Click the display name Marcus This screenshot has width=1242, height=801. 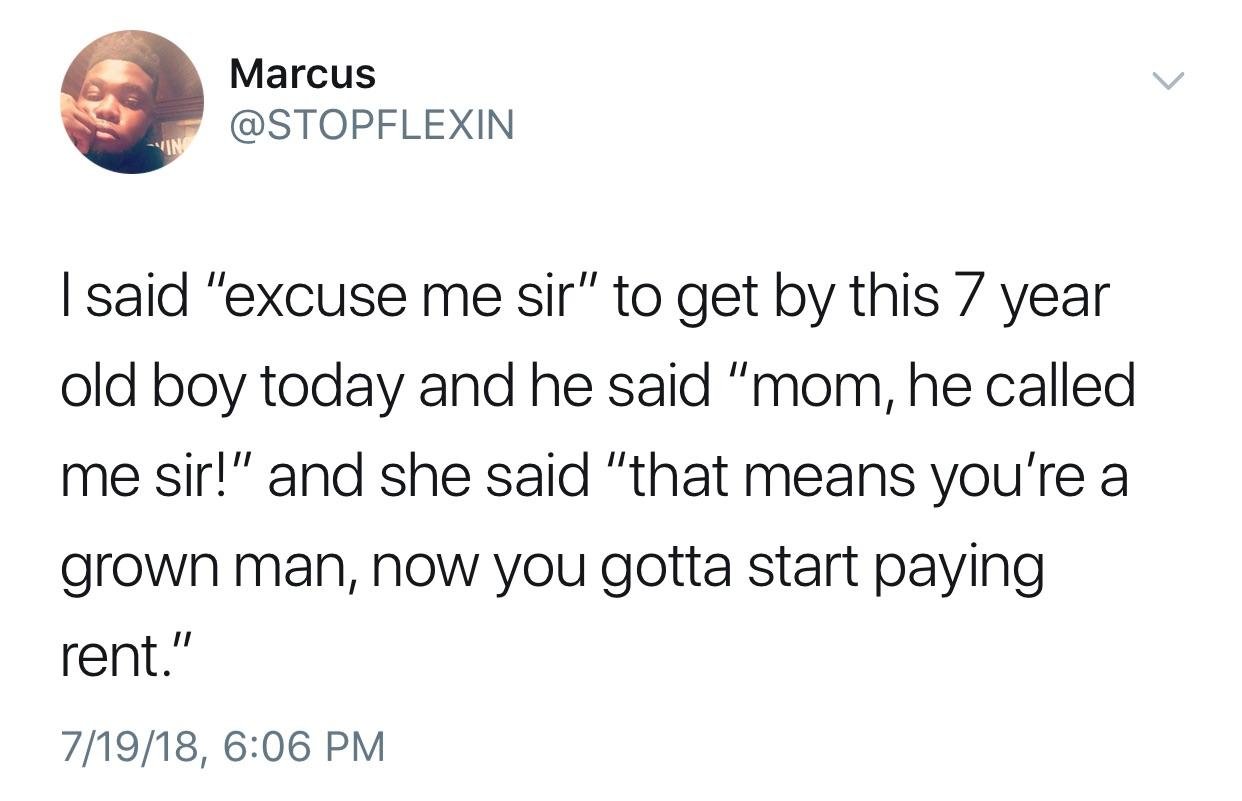click(x=302, y=73)
